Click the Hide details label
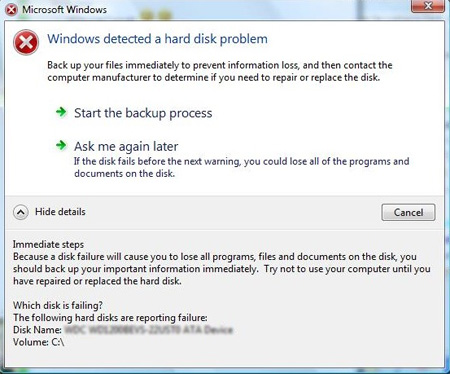 [x=60, y=212]
